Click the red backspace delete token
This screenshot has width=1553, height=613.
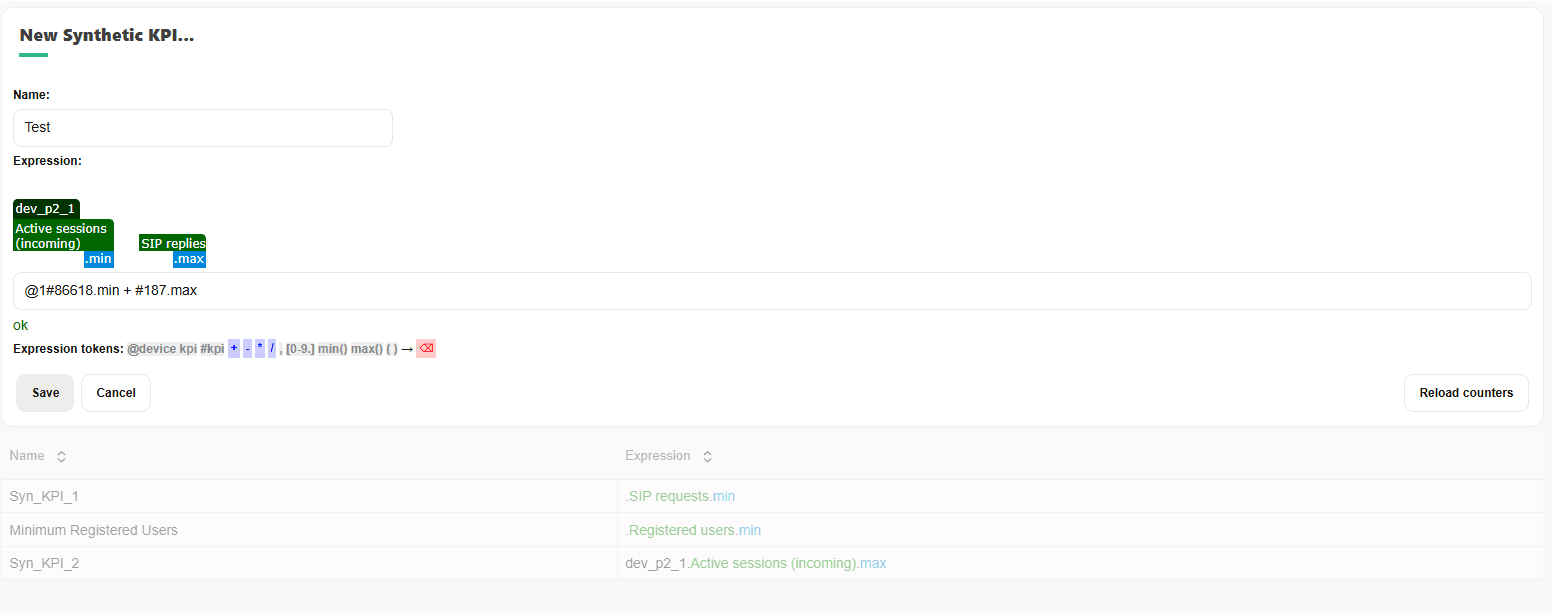coord(425,348)
